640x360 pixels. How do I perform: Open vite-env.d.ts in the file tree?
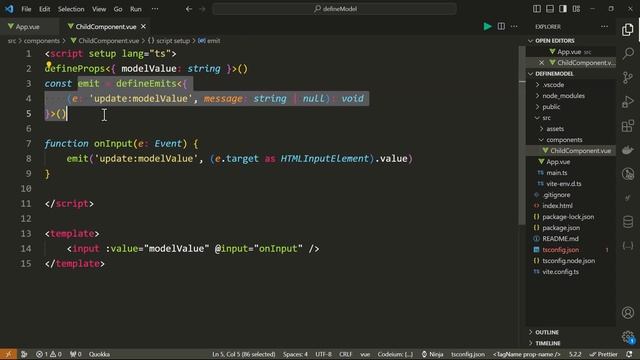coord(564,184)
